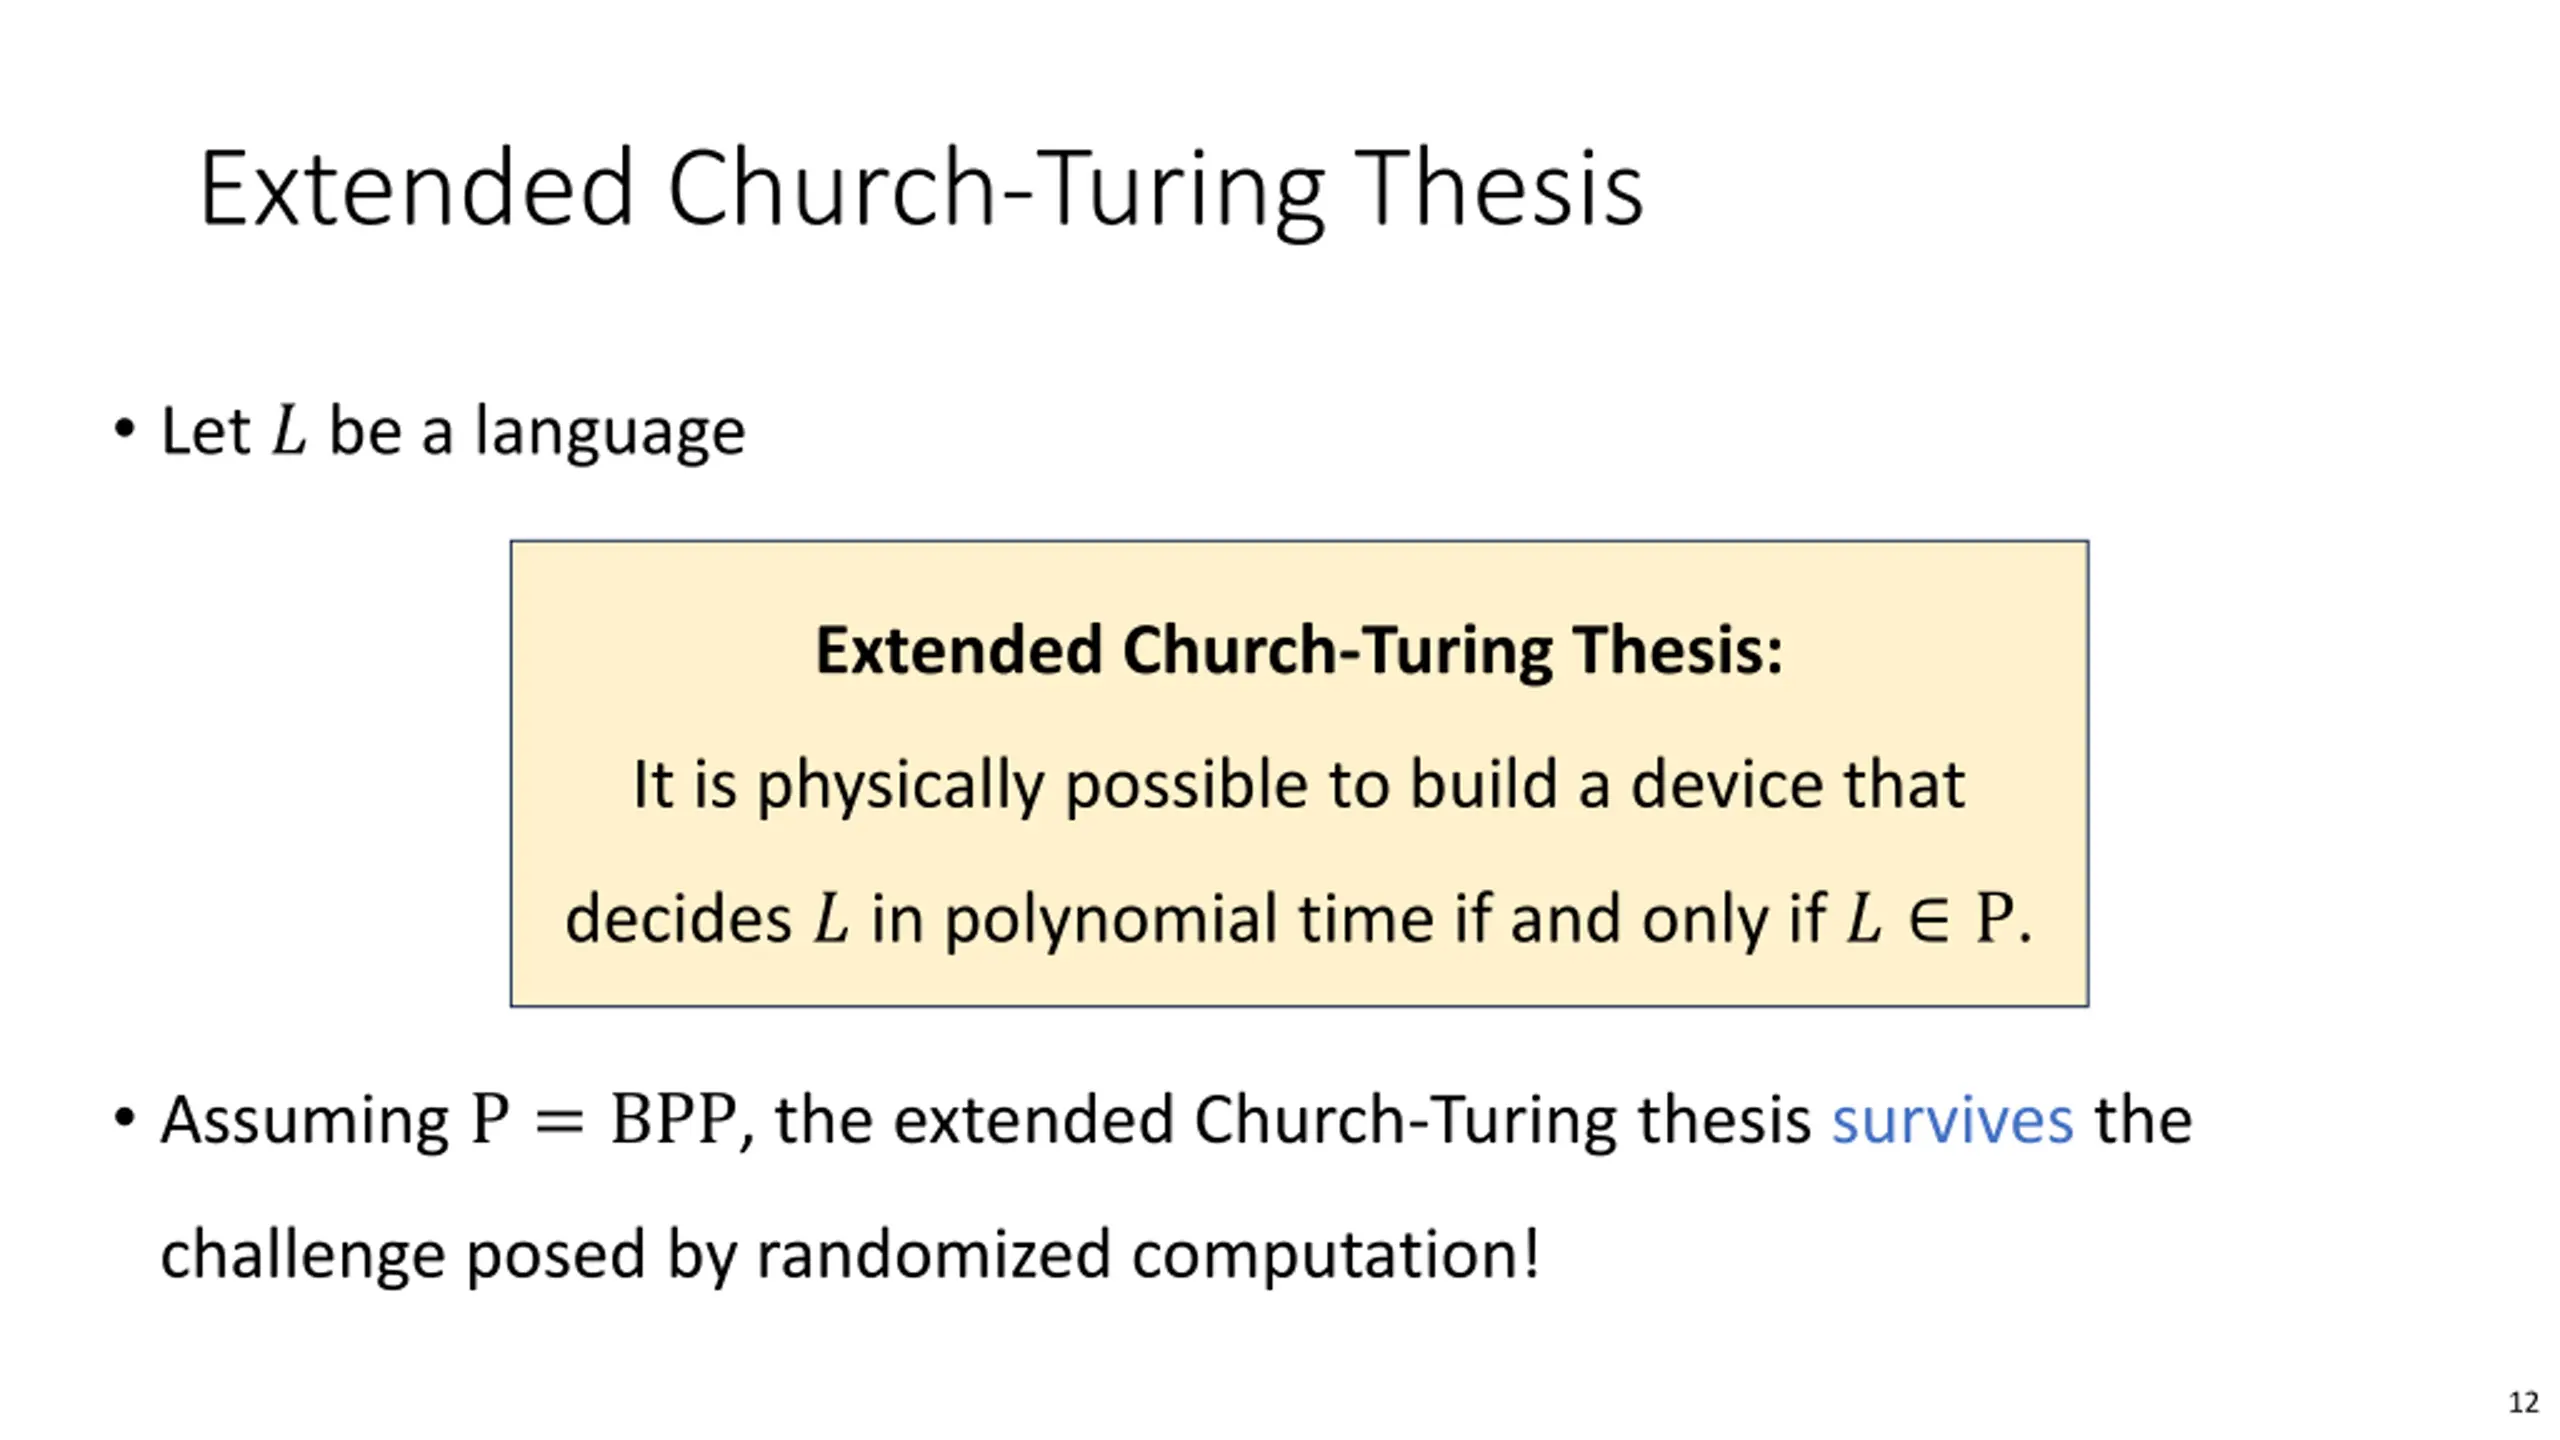Click the word decides in the yellow box
Image resolution: width=2560 pixels, height=1440 pixels.
pos(678,918)
